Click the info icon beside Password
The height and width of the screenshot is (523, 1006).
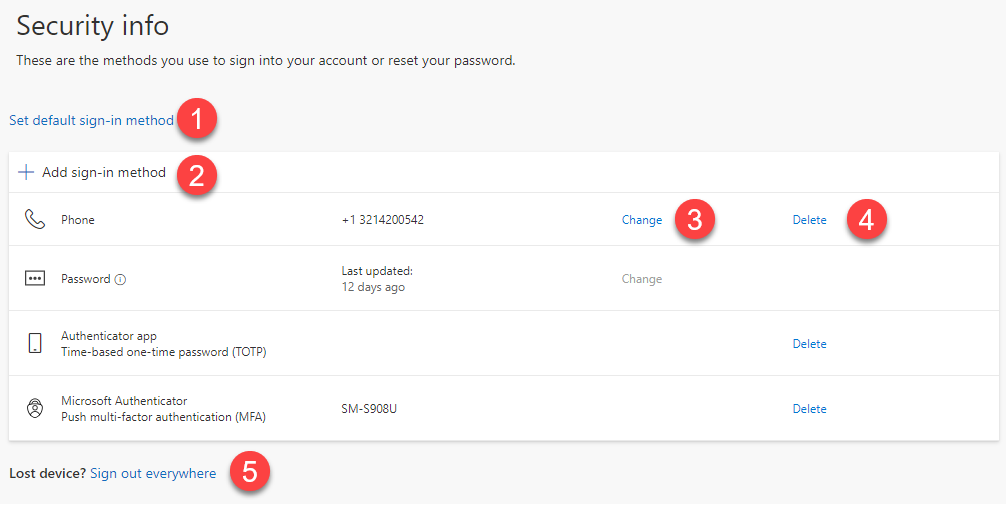(x=120, y=280)
